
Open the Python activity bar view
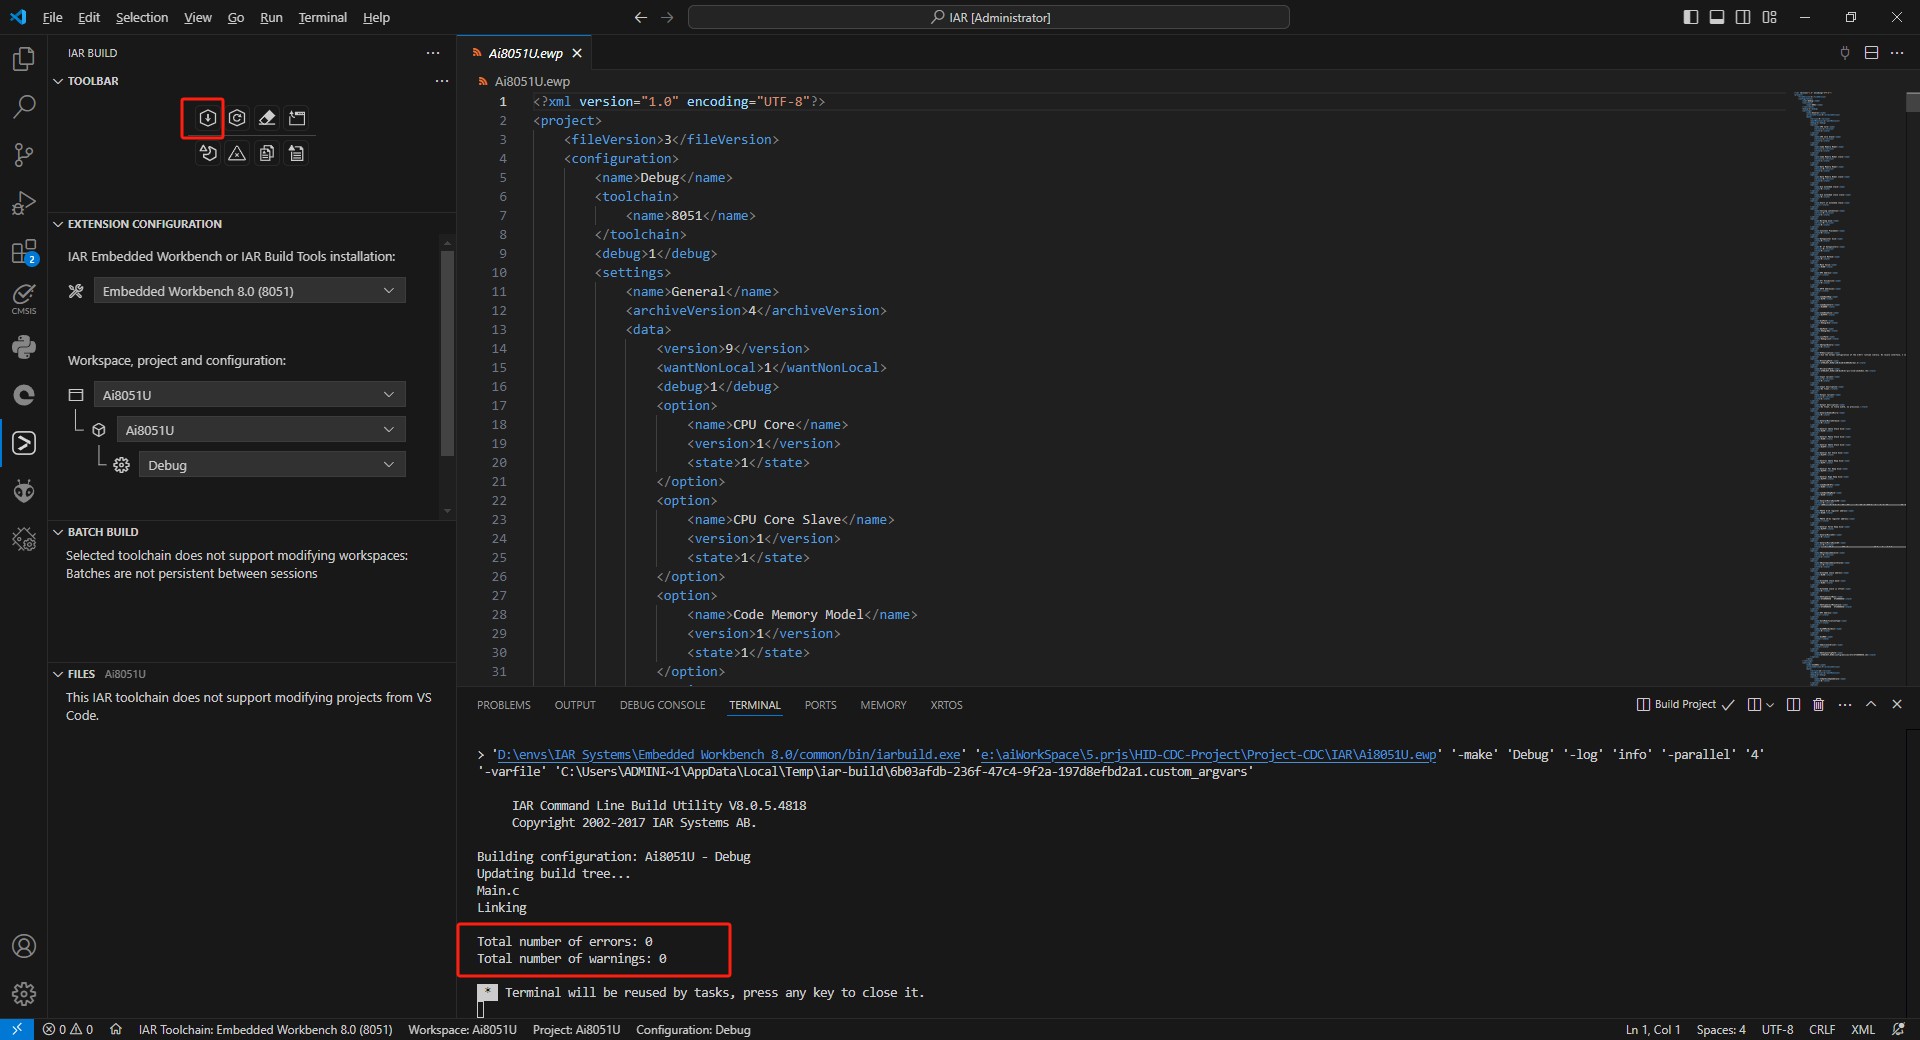point(24,347)
